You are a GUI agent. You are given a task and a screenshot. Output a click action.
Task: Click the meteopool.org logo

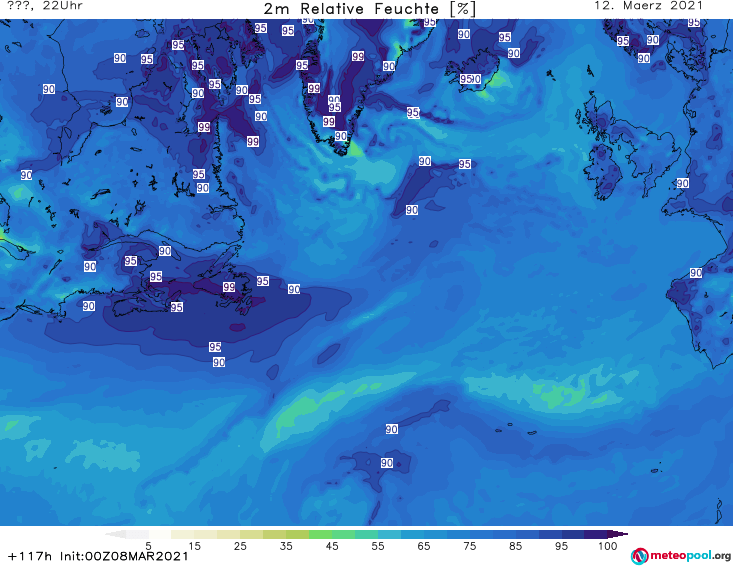(681, 556)
